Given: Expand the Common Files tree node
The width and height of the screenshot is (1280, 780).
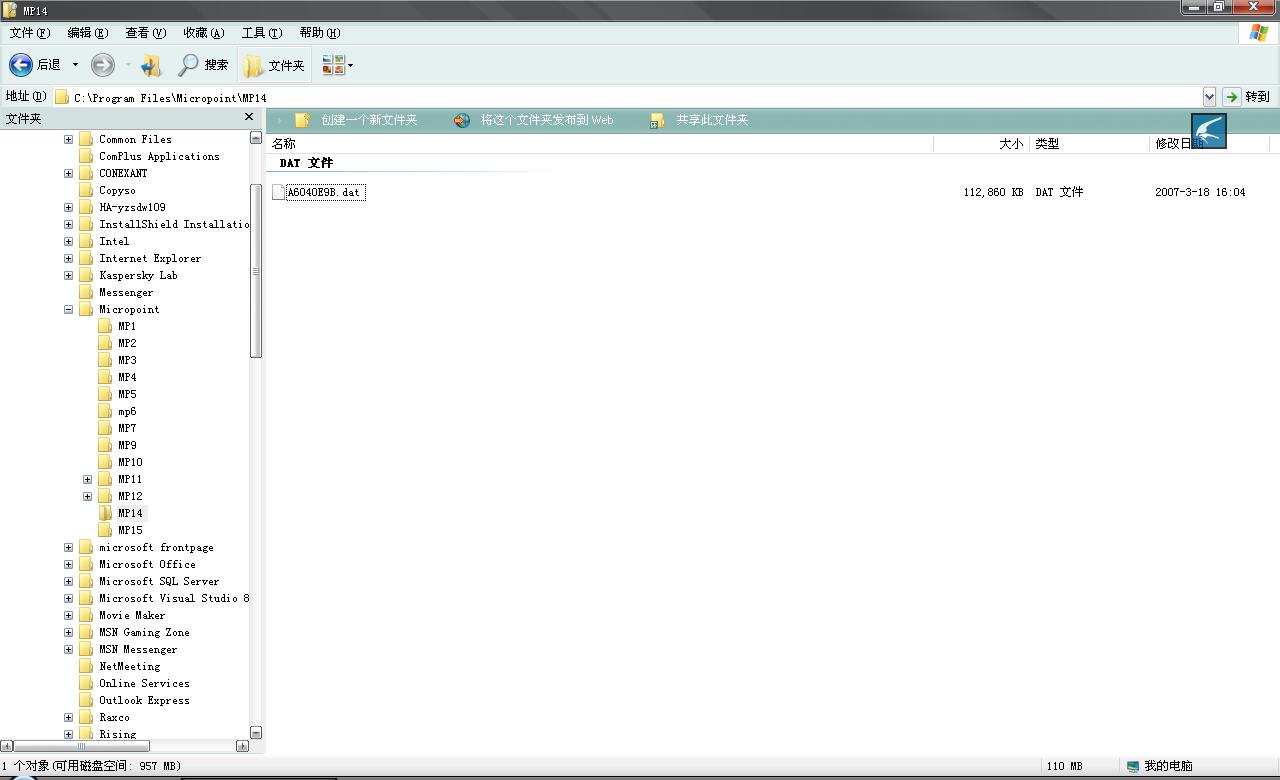Looking at the screenshot, I should tap(69, 139).
